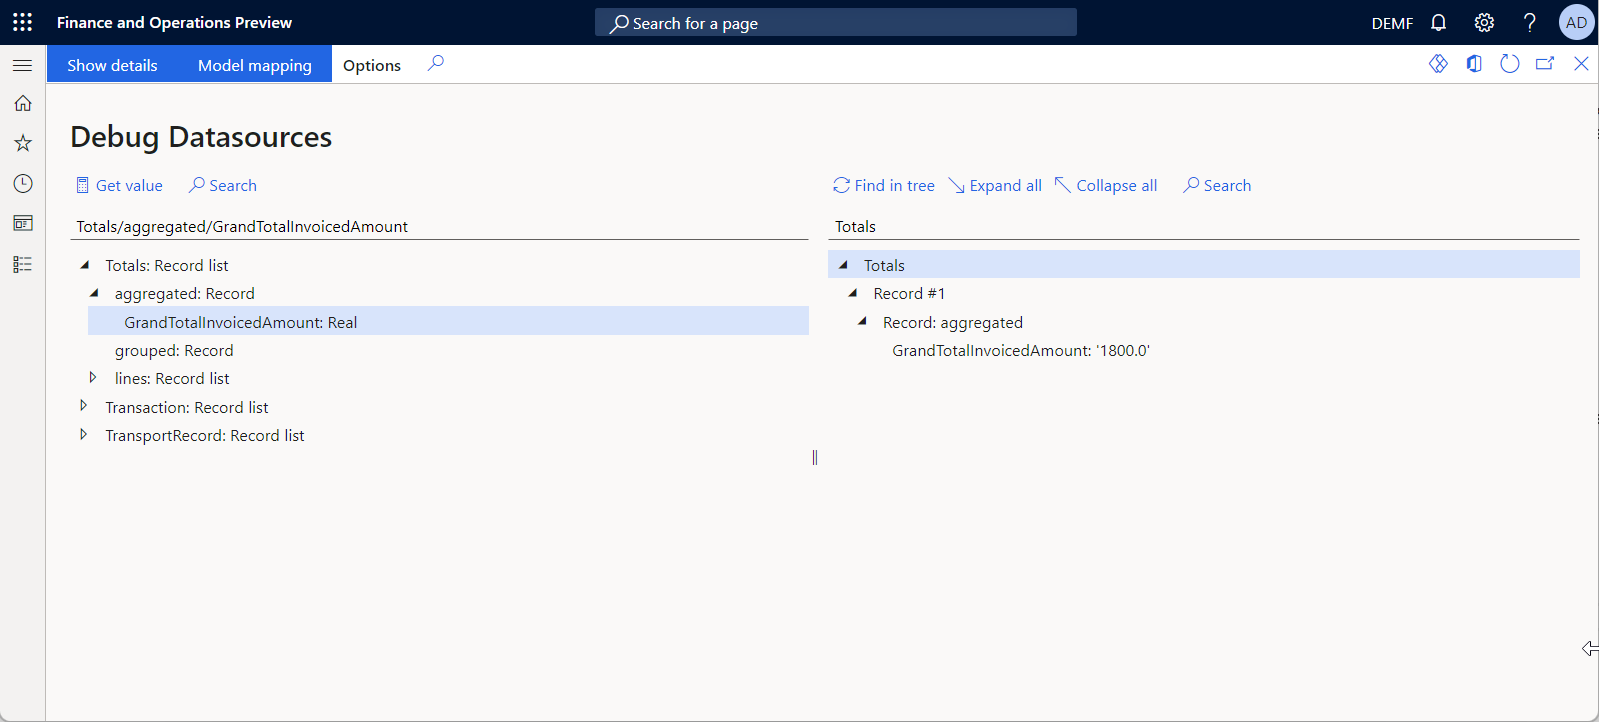Expand Transaction: Record list node

(x=83, y=406)
